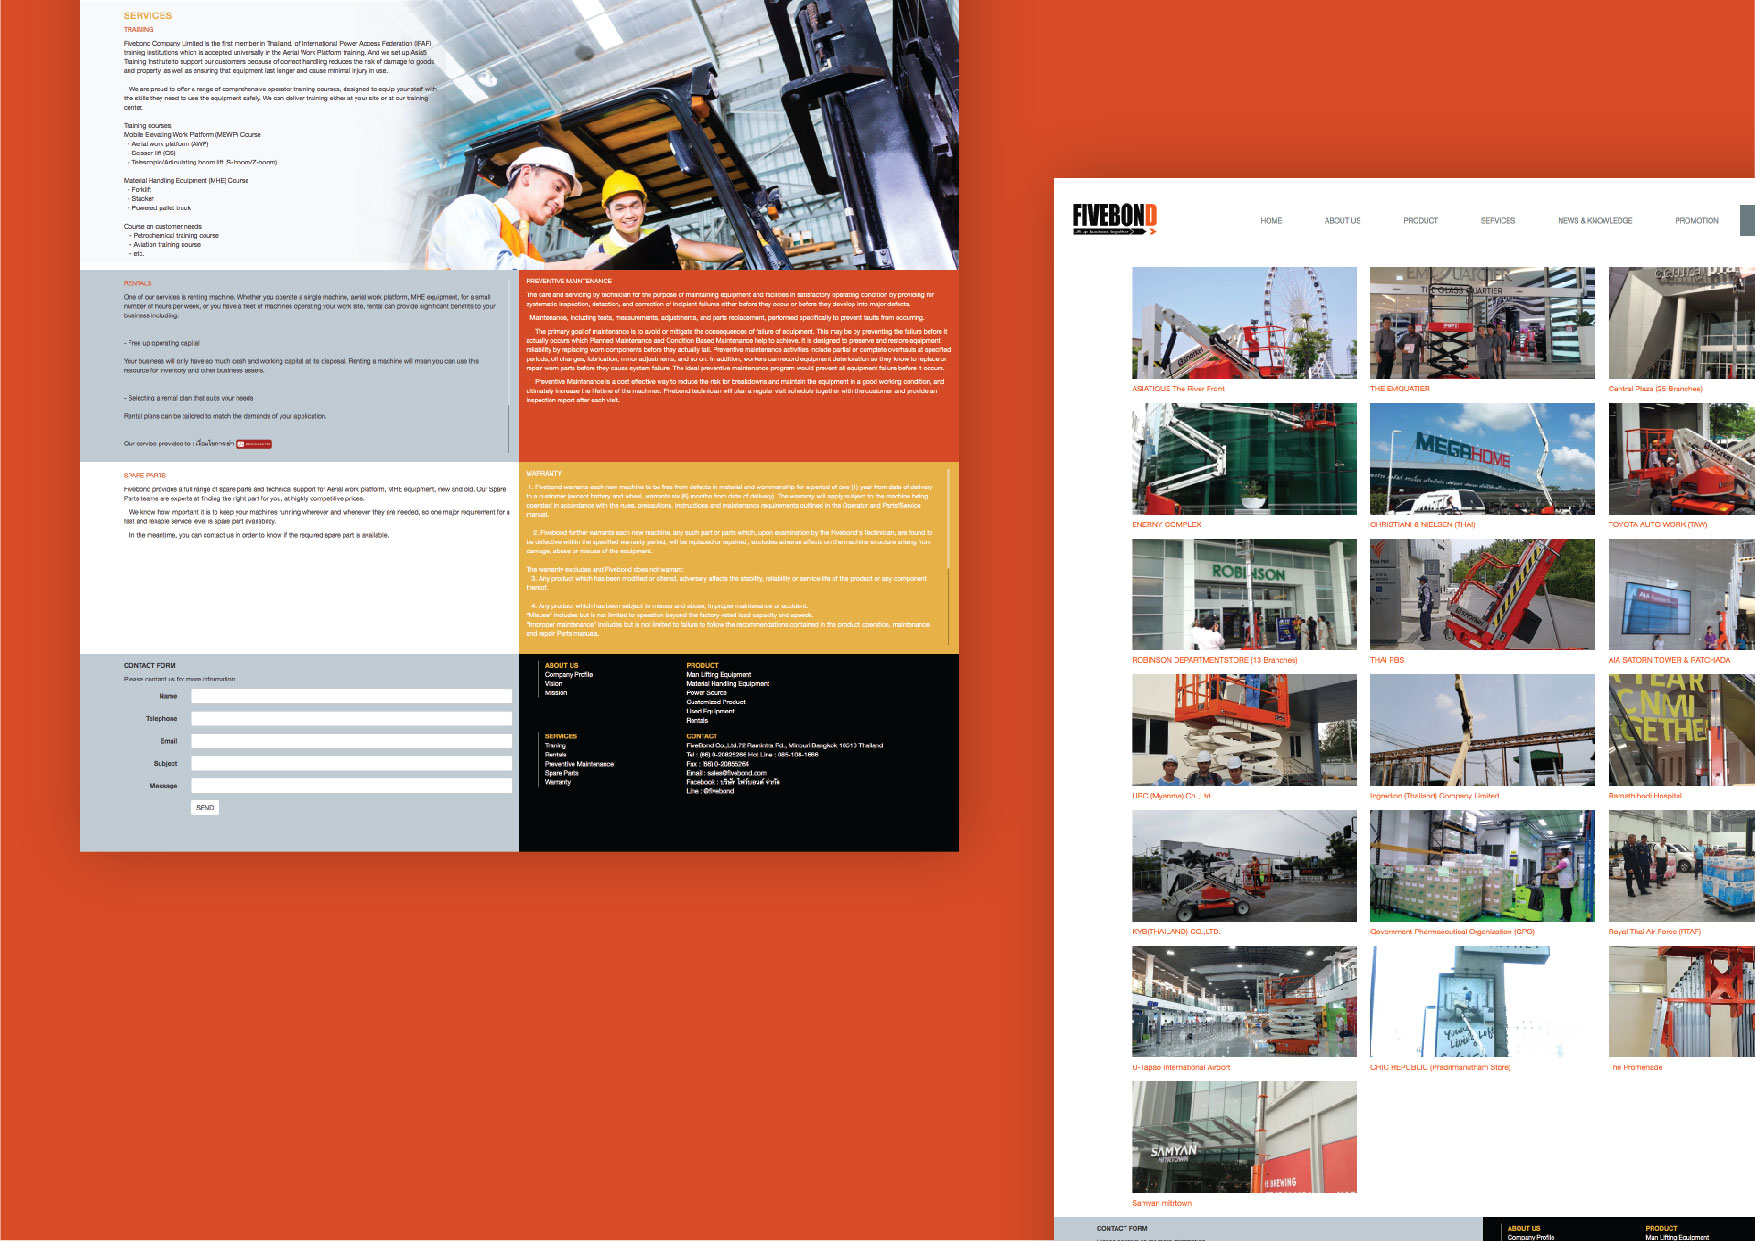This screenshot has height=1241, width=1755.
Task: Open the ASIATIQUE The River Front photo
Action: coord(1244,322)
